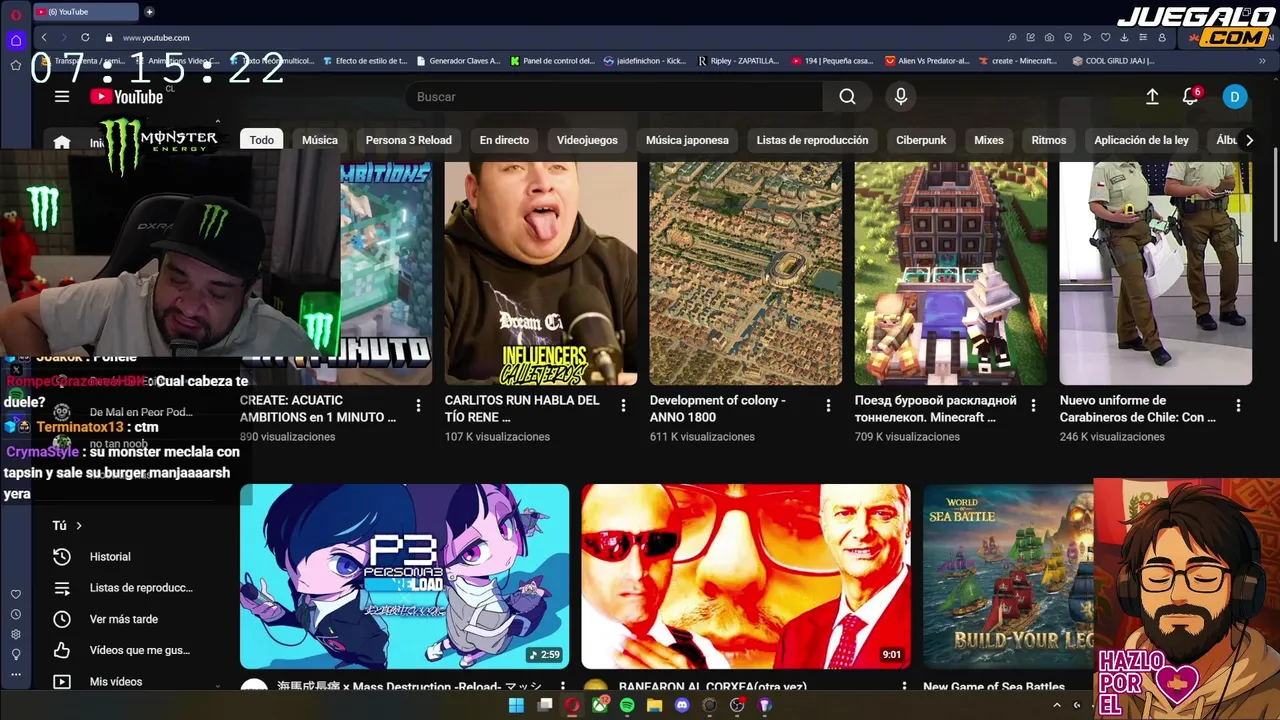This screenshot has width=1280, height=720.
Task: Open the Xbox app from the taskbar
Action: pyautogui.click(x=600, y=705)
